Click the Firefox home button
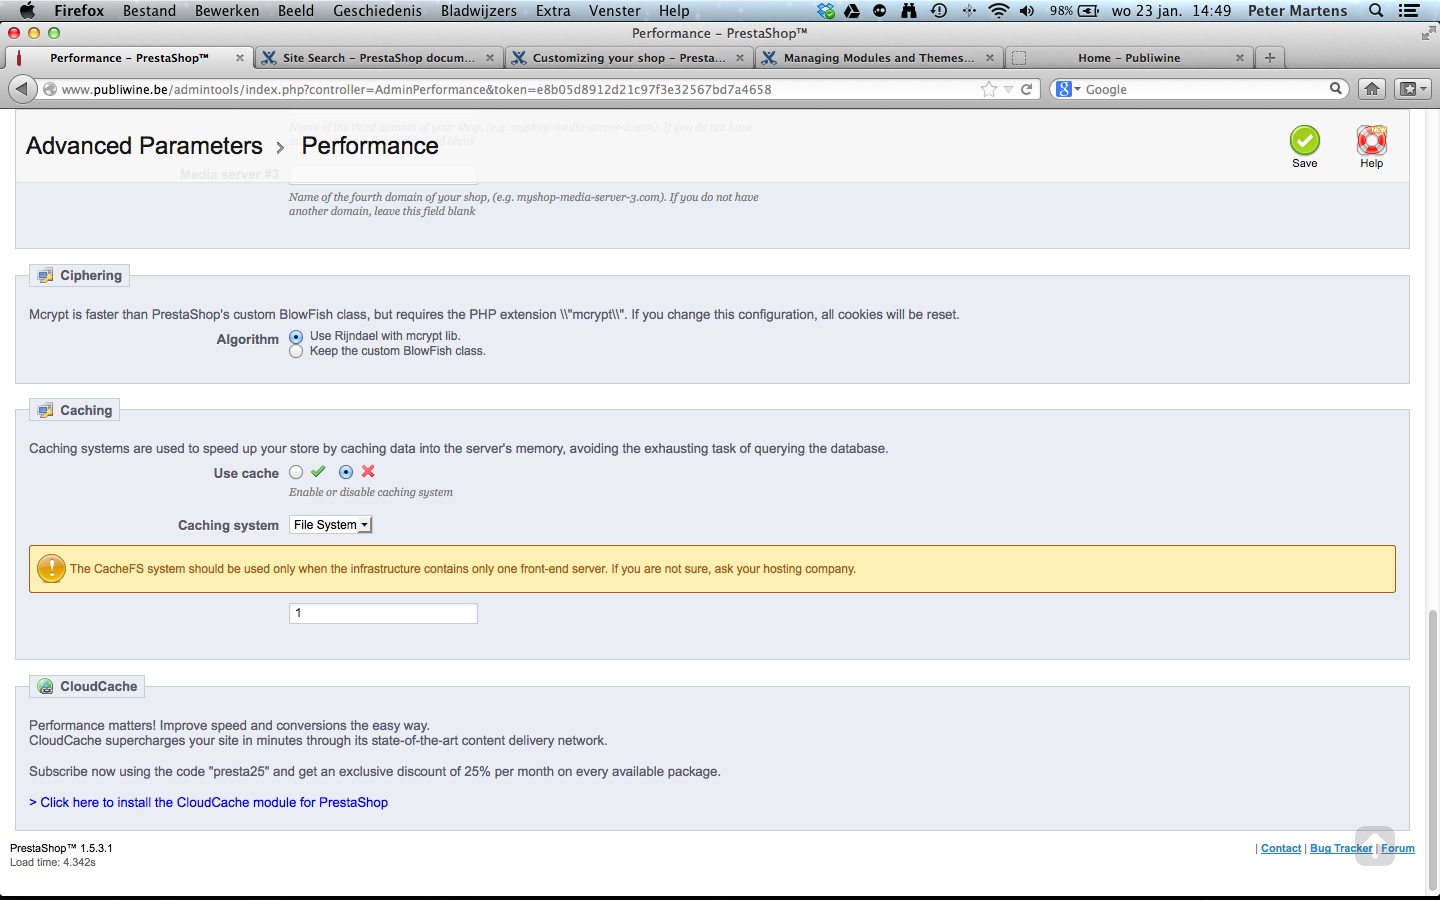Screen dimensions: 1440x900 coord(1372,89)
